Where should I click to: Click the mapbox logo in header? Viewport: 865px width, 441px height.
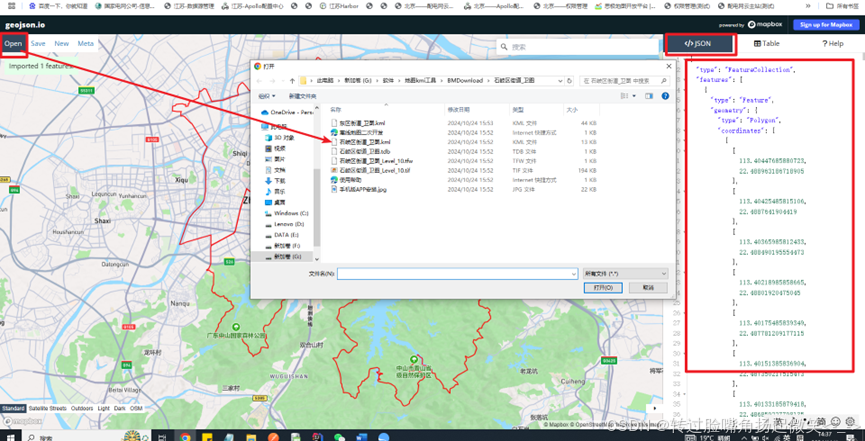(x=767, y=25)
